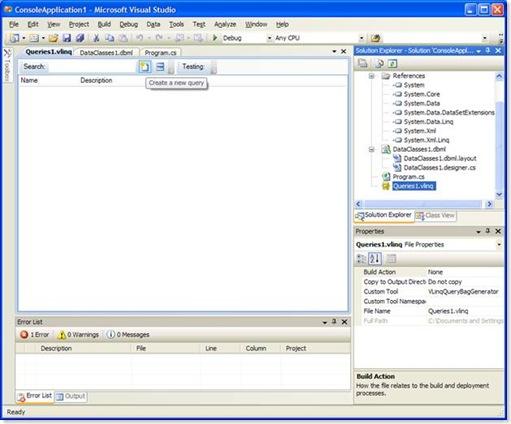Open the Build menu
The image size is (511, 424).
(104, 24)
